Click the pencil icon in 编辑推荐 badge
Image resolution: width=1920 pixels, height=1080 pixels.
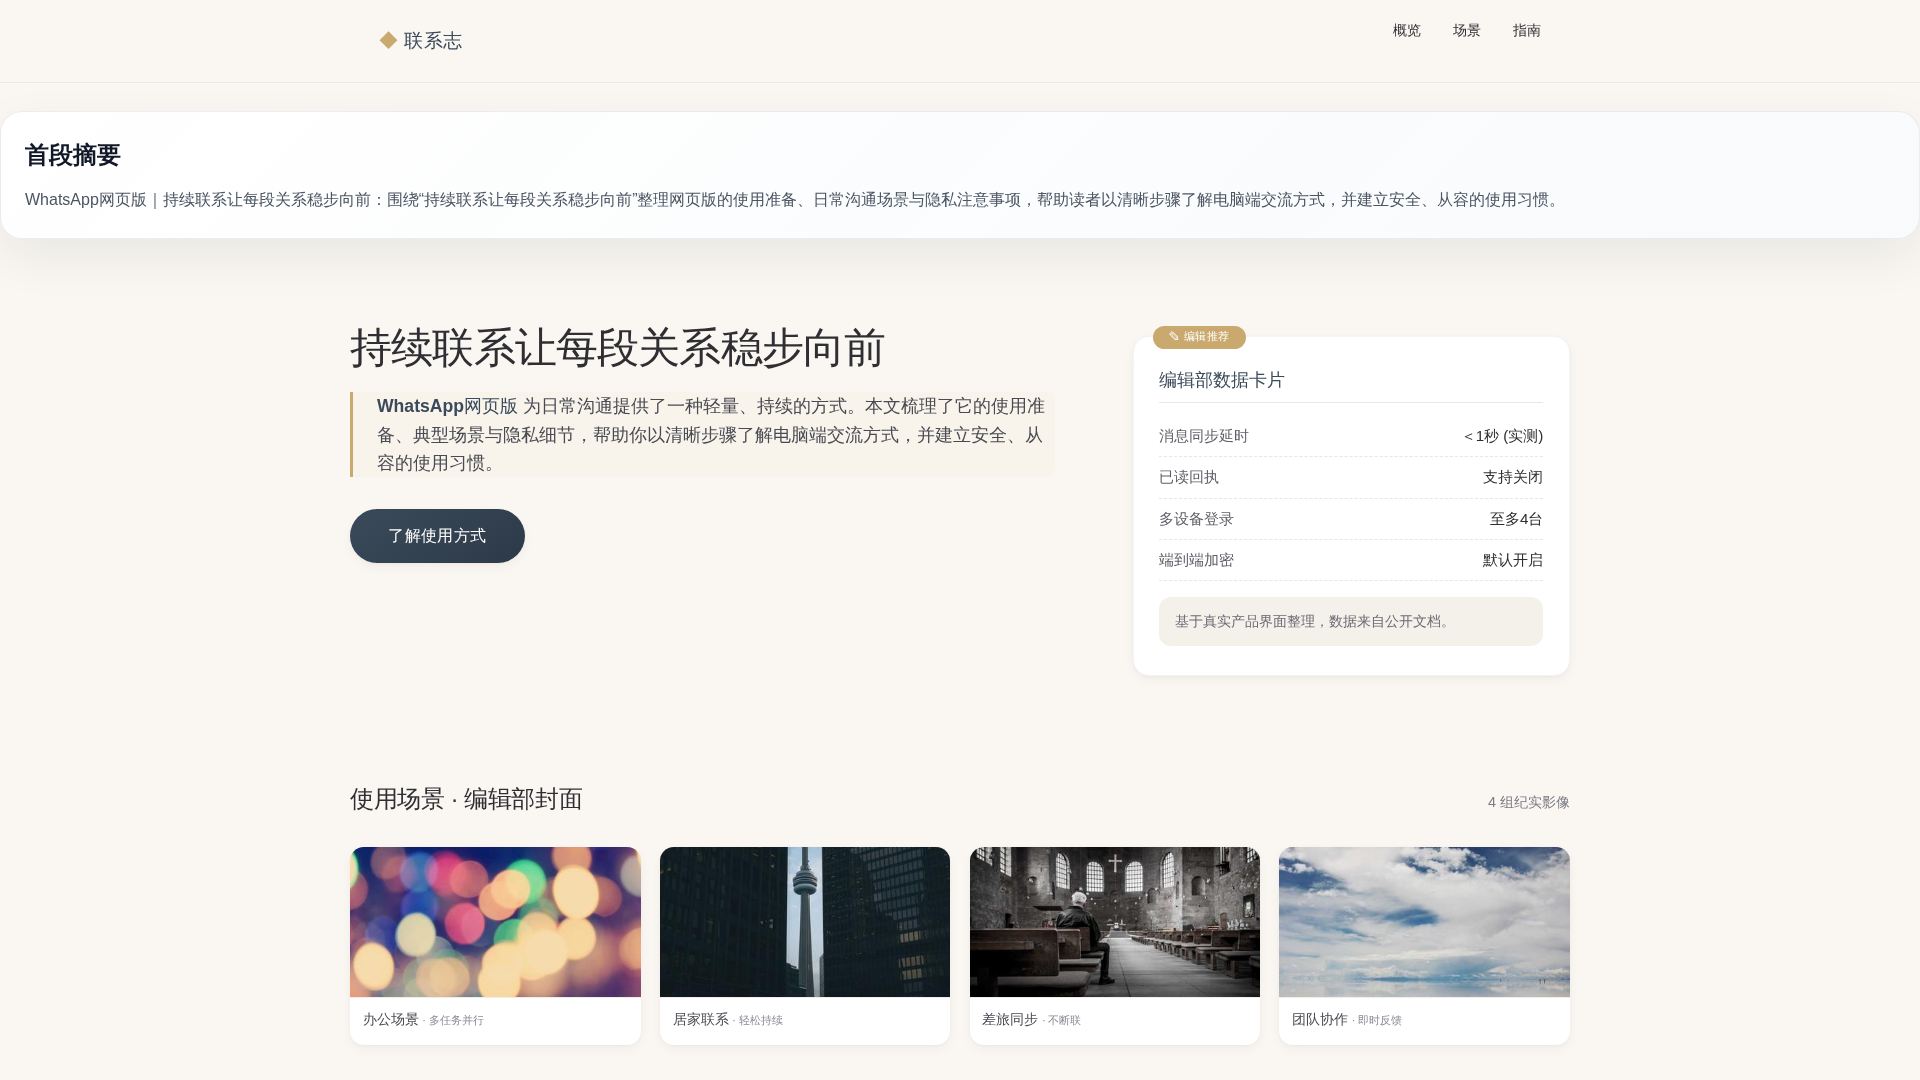[x=1174, y=337]
